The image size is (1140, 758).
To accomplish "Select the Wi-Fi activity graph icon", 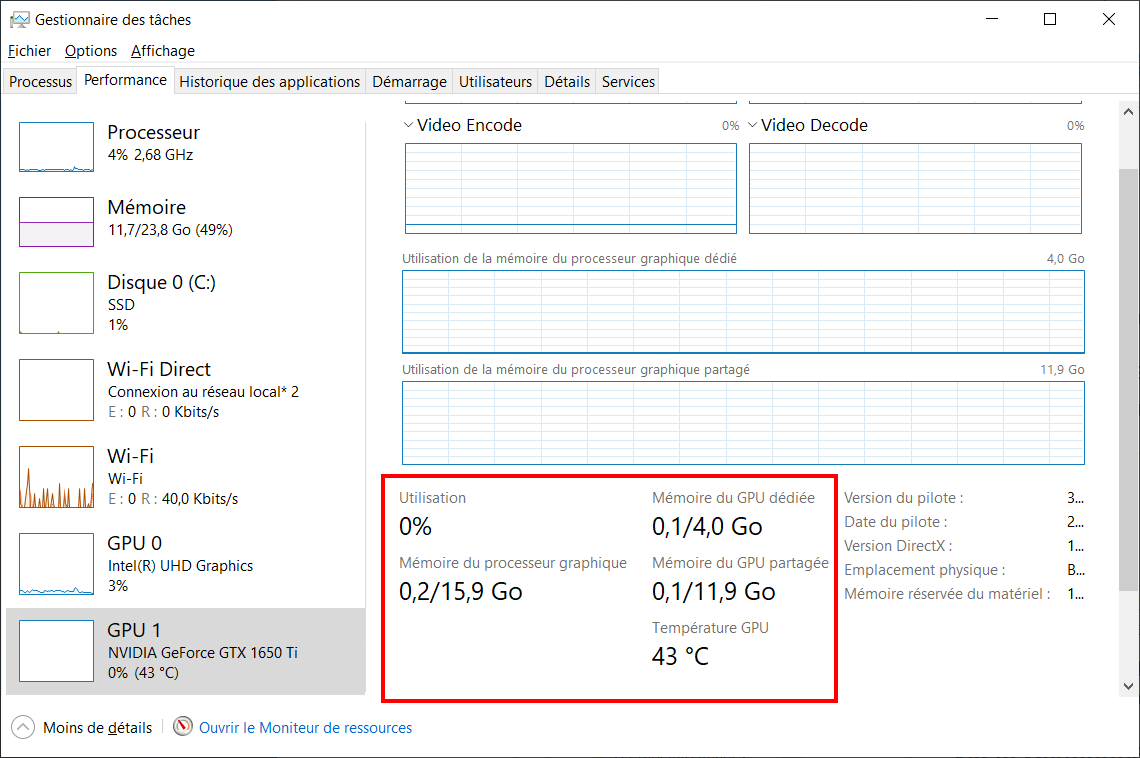I will 57,477.
